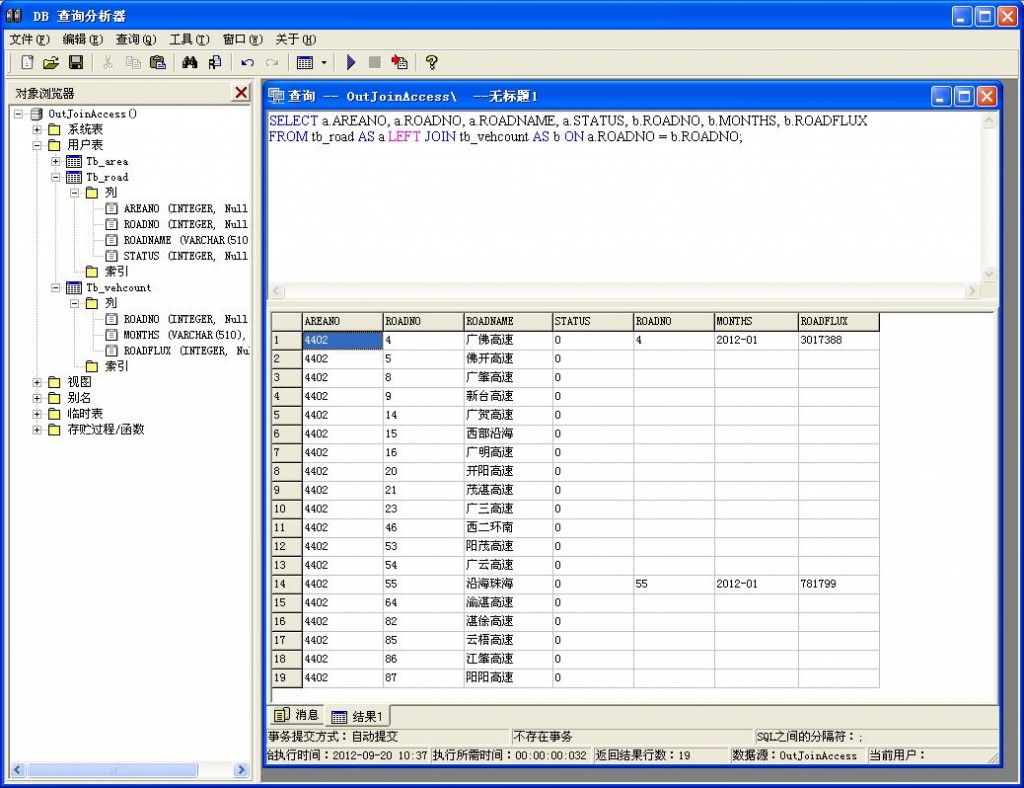Click the Stop execution icon
The height and width of the screenshot is (788, 1024).
[374, 62]
